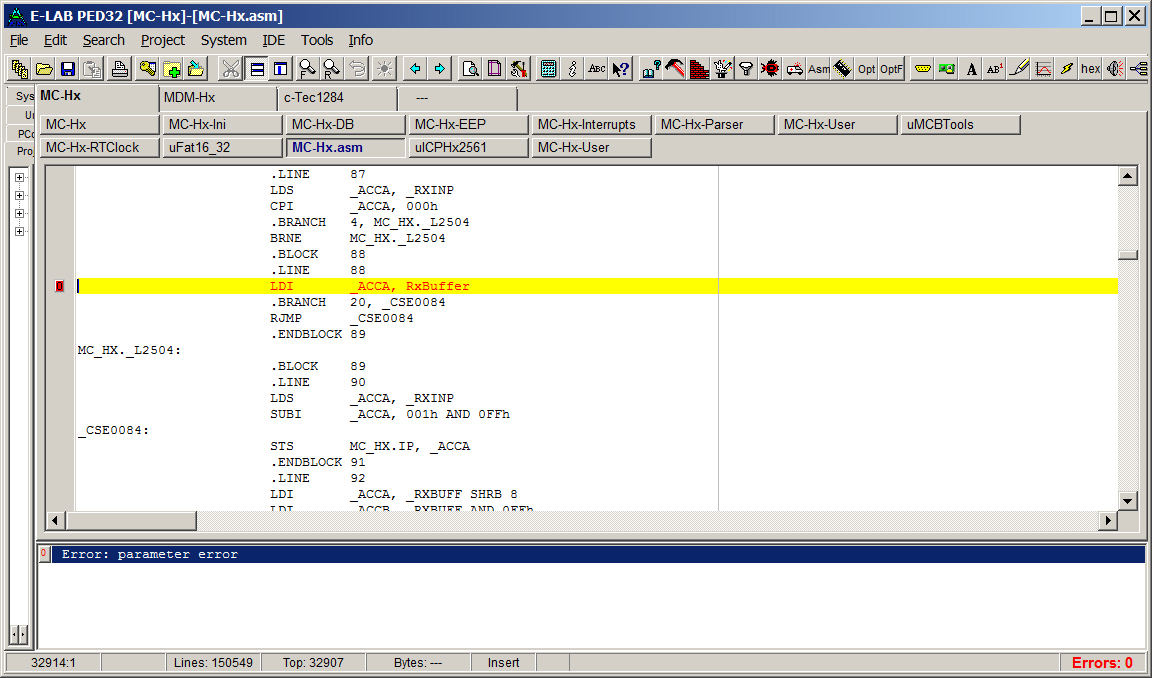This screenshot has height=678, width=1152.
Task: Click the red curve chart icon
Action: 1043,69
